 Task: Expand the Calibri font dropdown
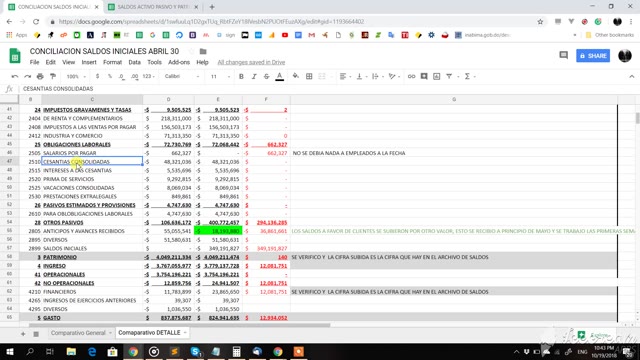coord(182,76)
